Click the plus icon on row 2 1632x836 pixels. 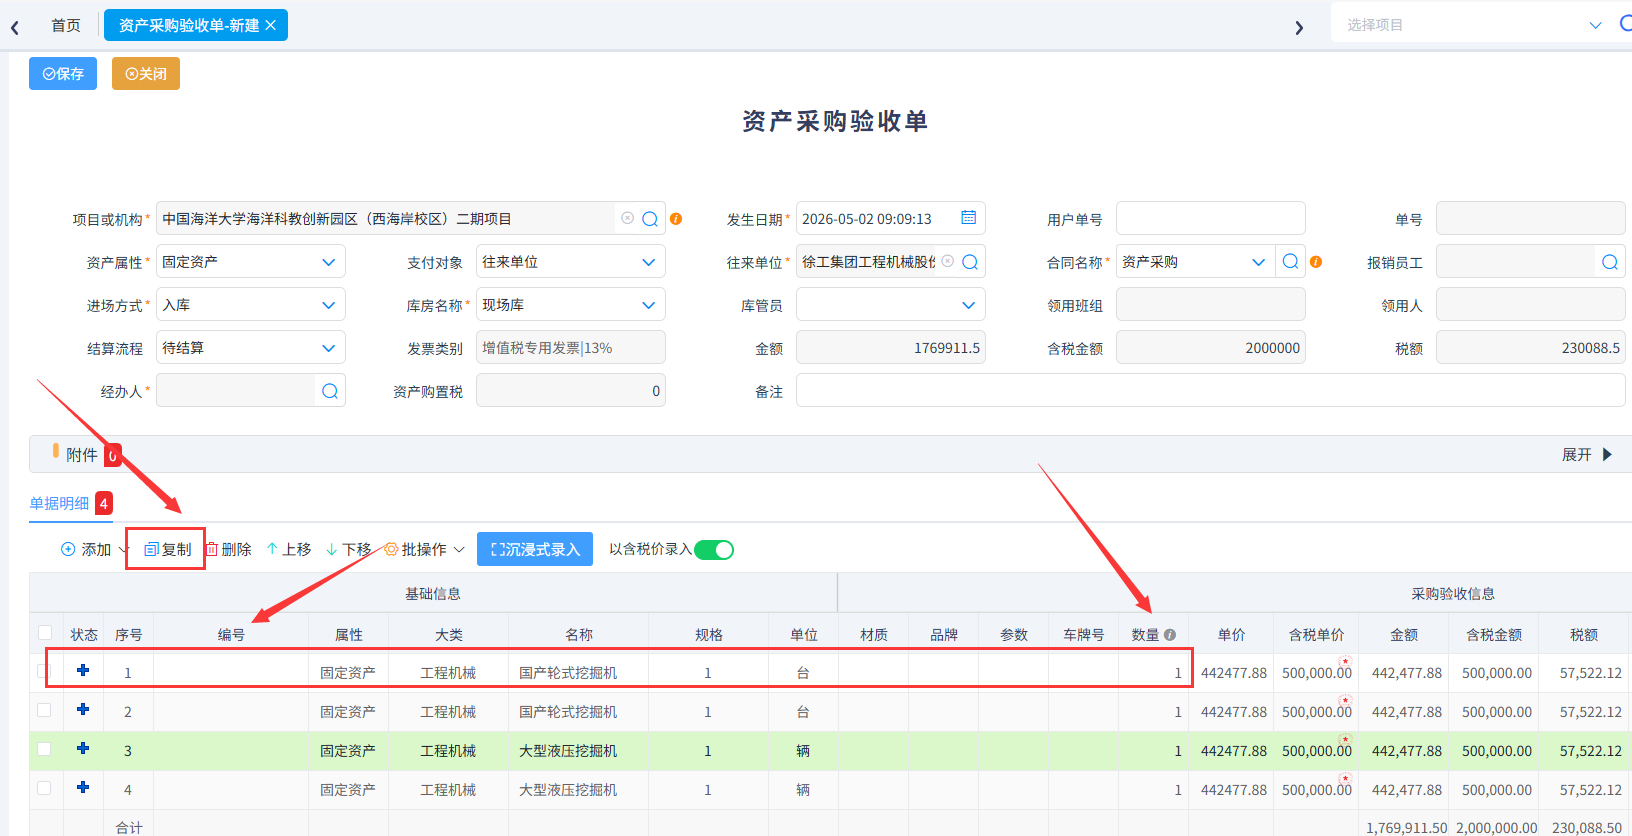click(83, 710)
